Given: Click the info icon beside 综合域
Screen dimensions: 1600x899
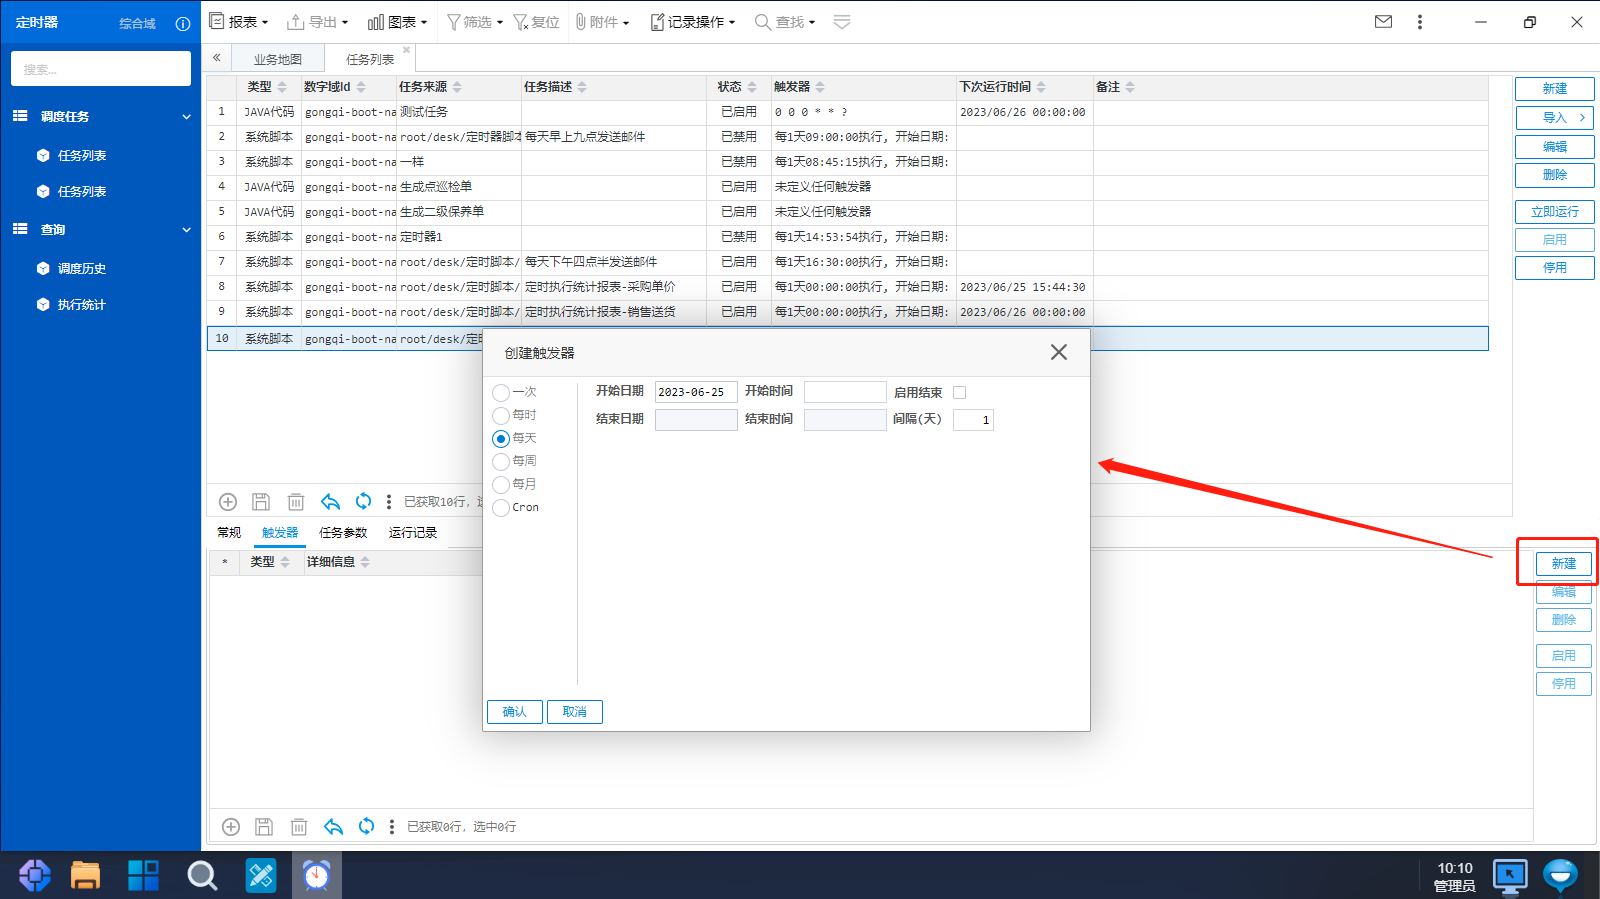Looking at the screenshot, I should tap(183, 23).
